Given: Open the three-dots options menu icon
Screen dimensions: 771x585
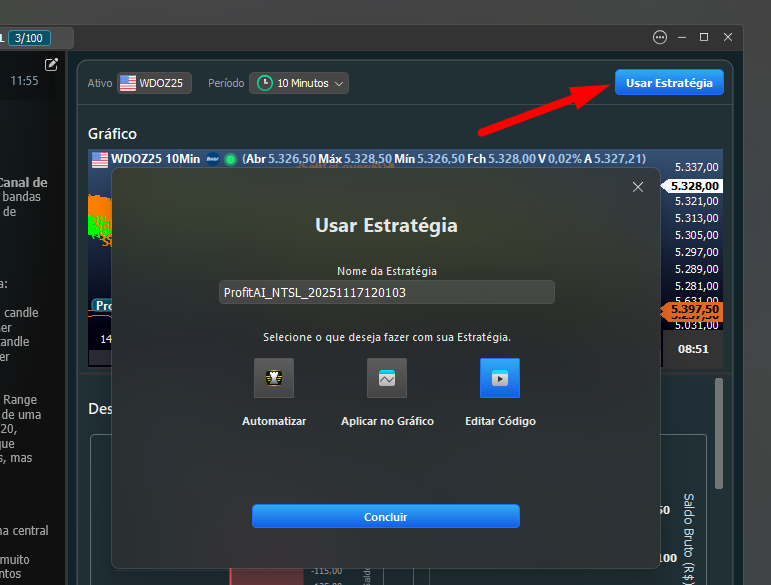Looking at the screenshot, I should tap(660, 37).
